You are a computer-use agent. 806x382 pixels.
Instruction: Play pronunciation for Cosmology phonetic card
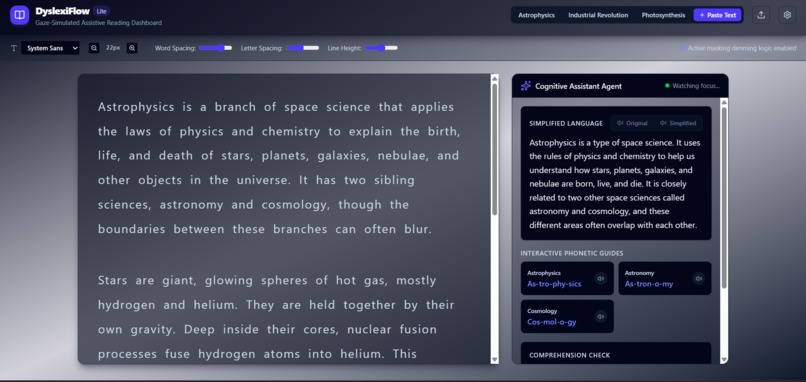[x=600, y=316]
